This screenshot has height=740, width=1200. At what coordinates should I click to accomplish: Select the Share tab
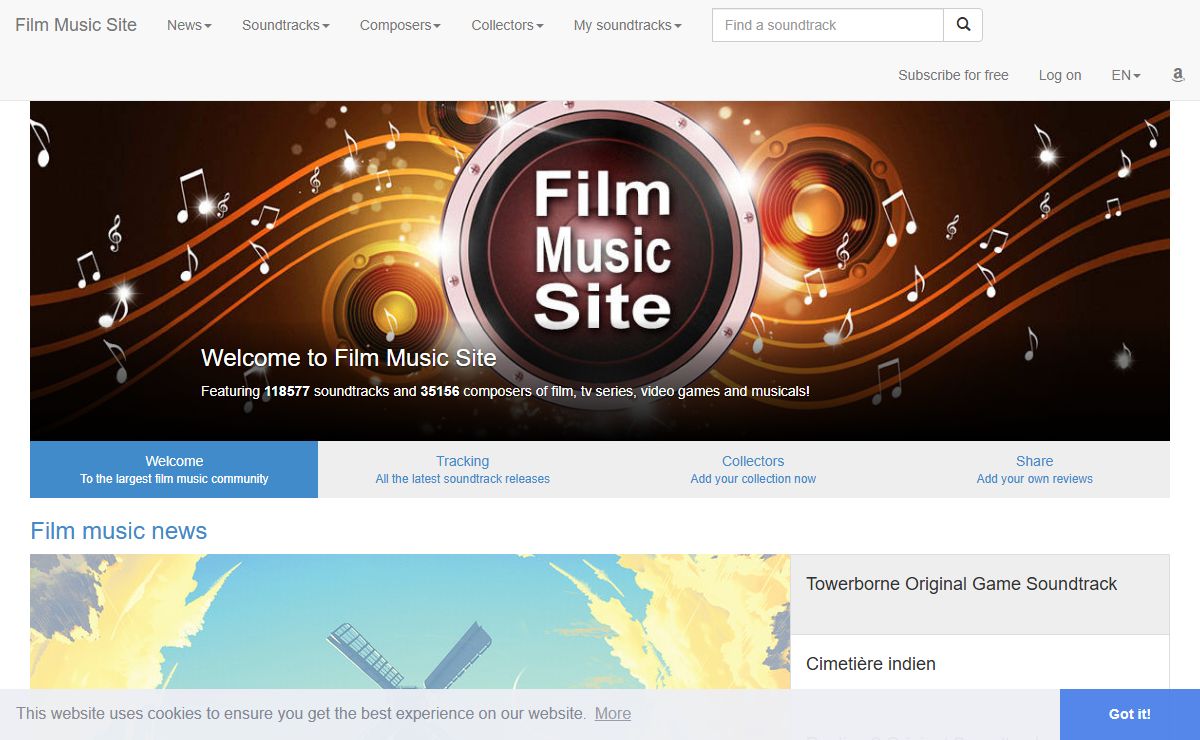tap(1034, 469)
